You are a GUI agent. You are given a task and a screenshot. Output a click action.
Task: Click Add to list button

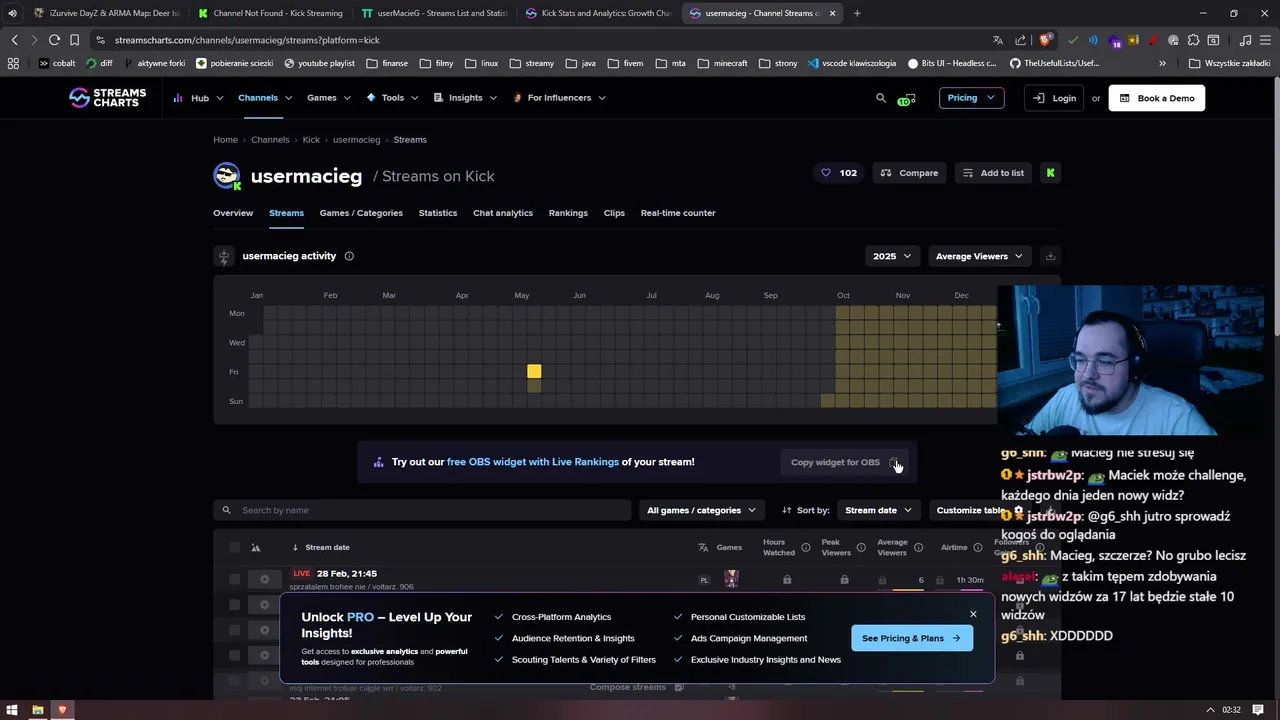click(993, 173)
